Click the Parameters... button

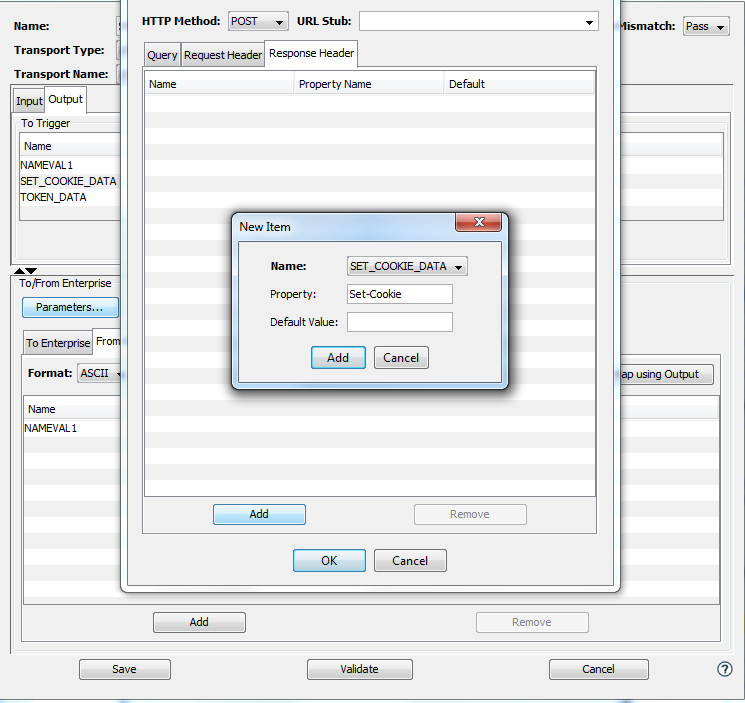pyautogui.click(x=70, y=307)
